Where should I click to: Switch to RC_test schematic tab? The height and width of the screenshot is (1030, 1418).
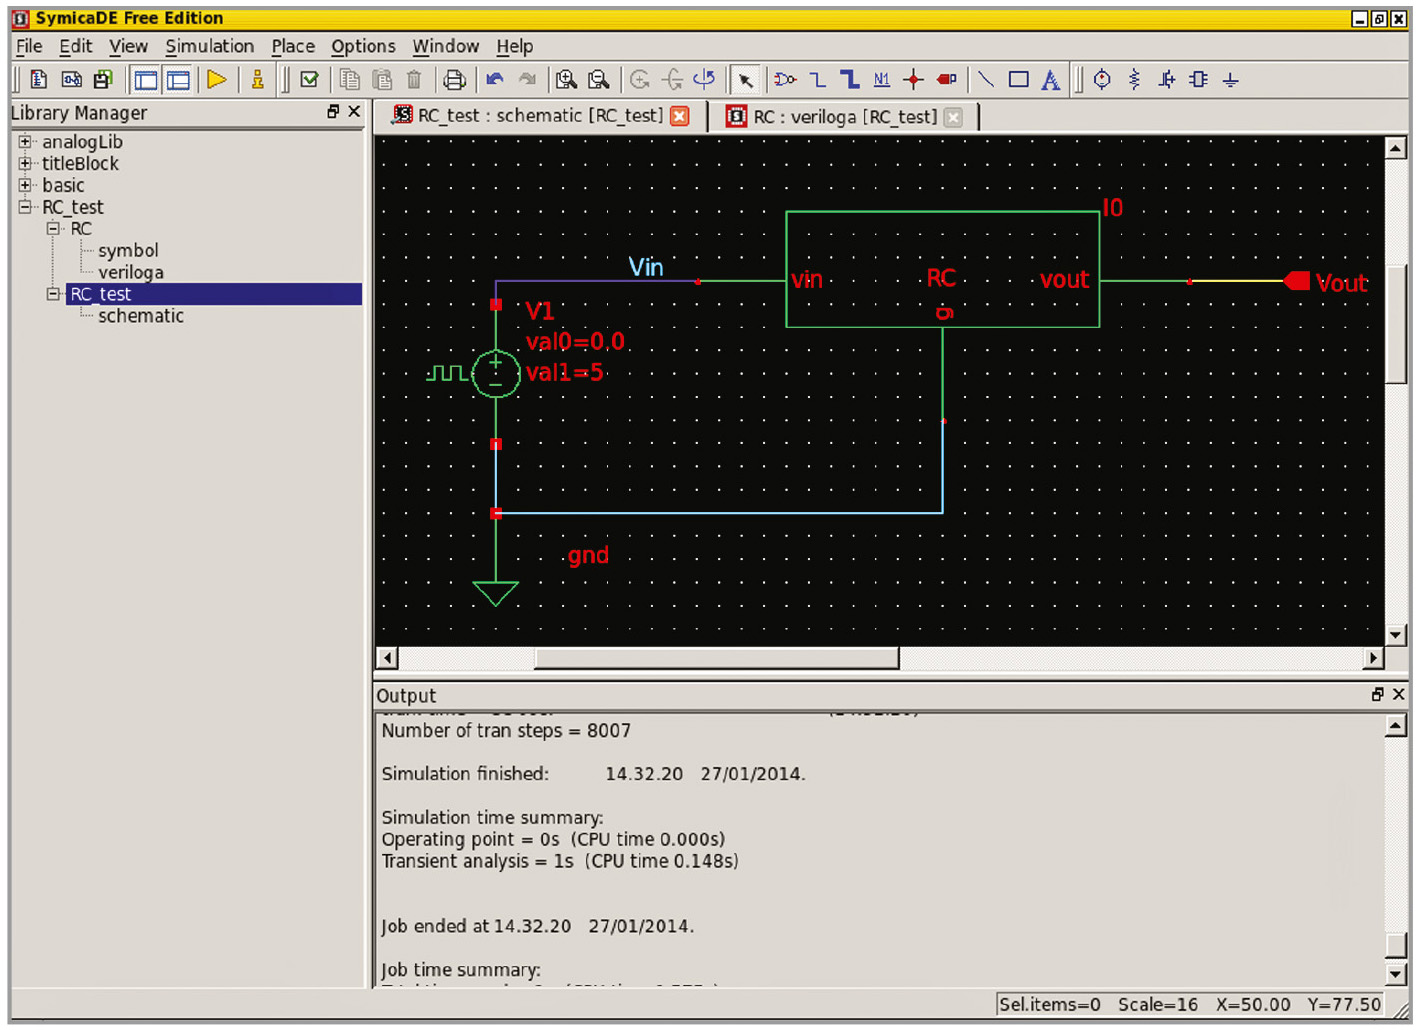point(540,116)
